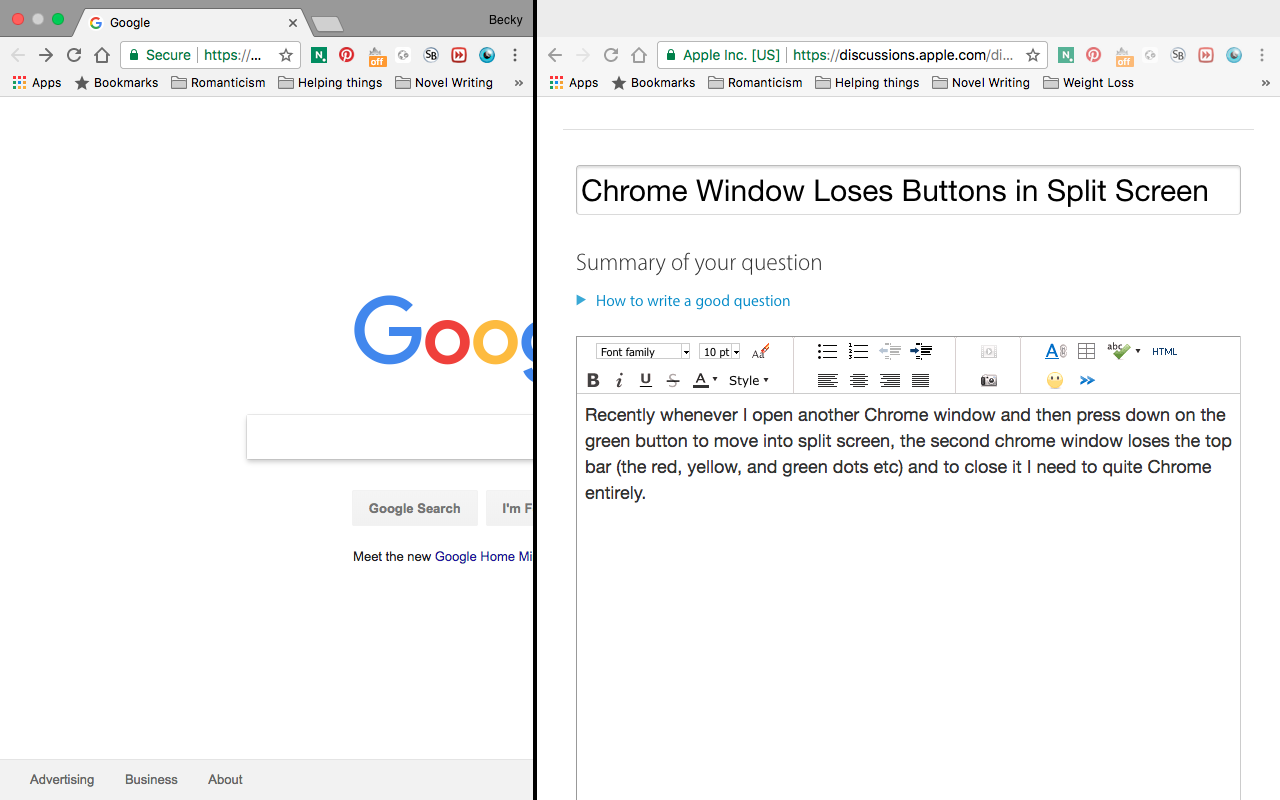
Task: Insert a bulleted list in the editor
Action: (827, 351)
